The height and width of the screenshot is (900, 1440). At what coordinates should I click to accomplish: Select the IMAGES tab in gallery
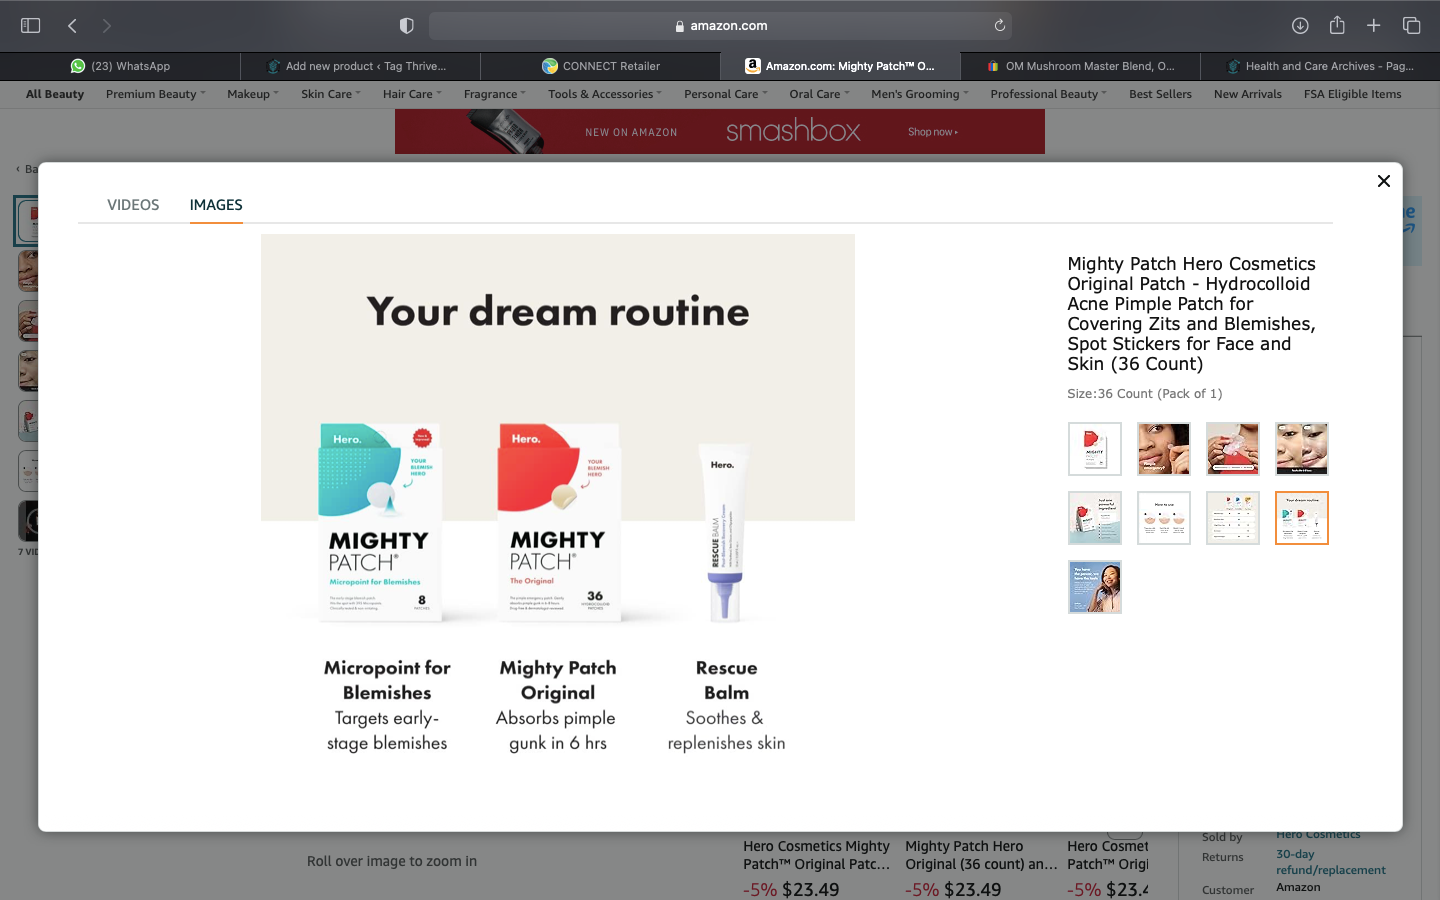click(216, 205)
